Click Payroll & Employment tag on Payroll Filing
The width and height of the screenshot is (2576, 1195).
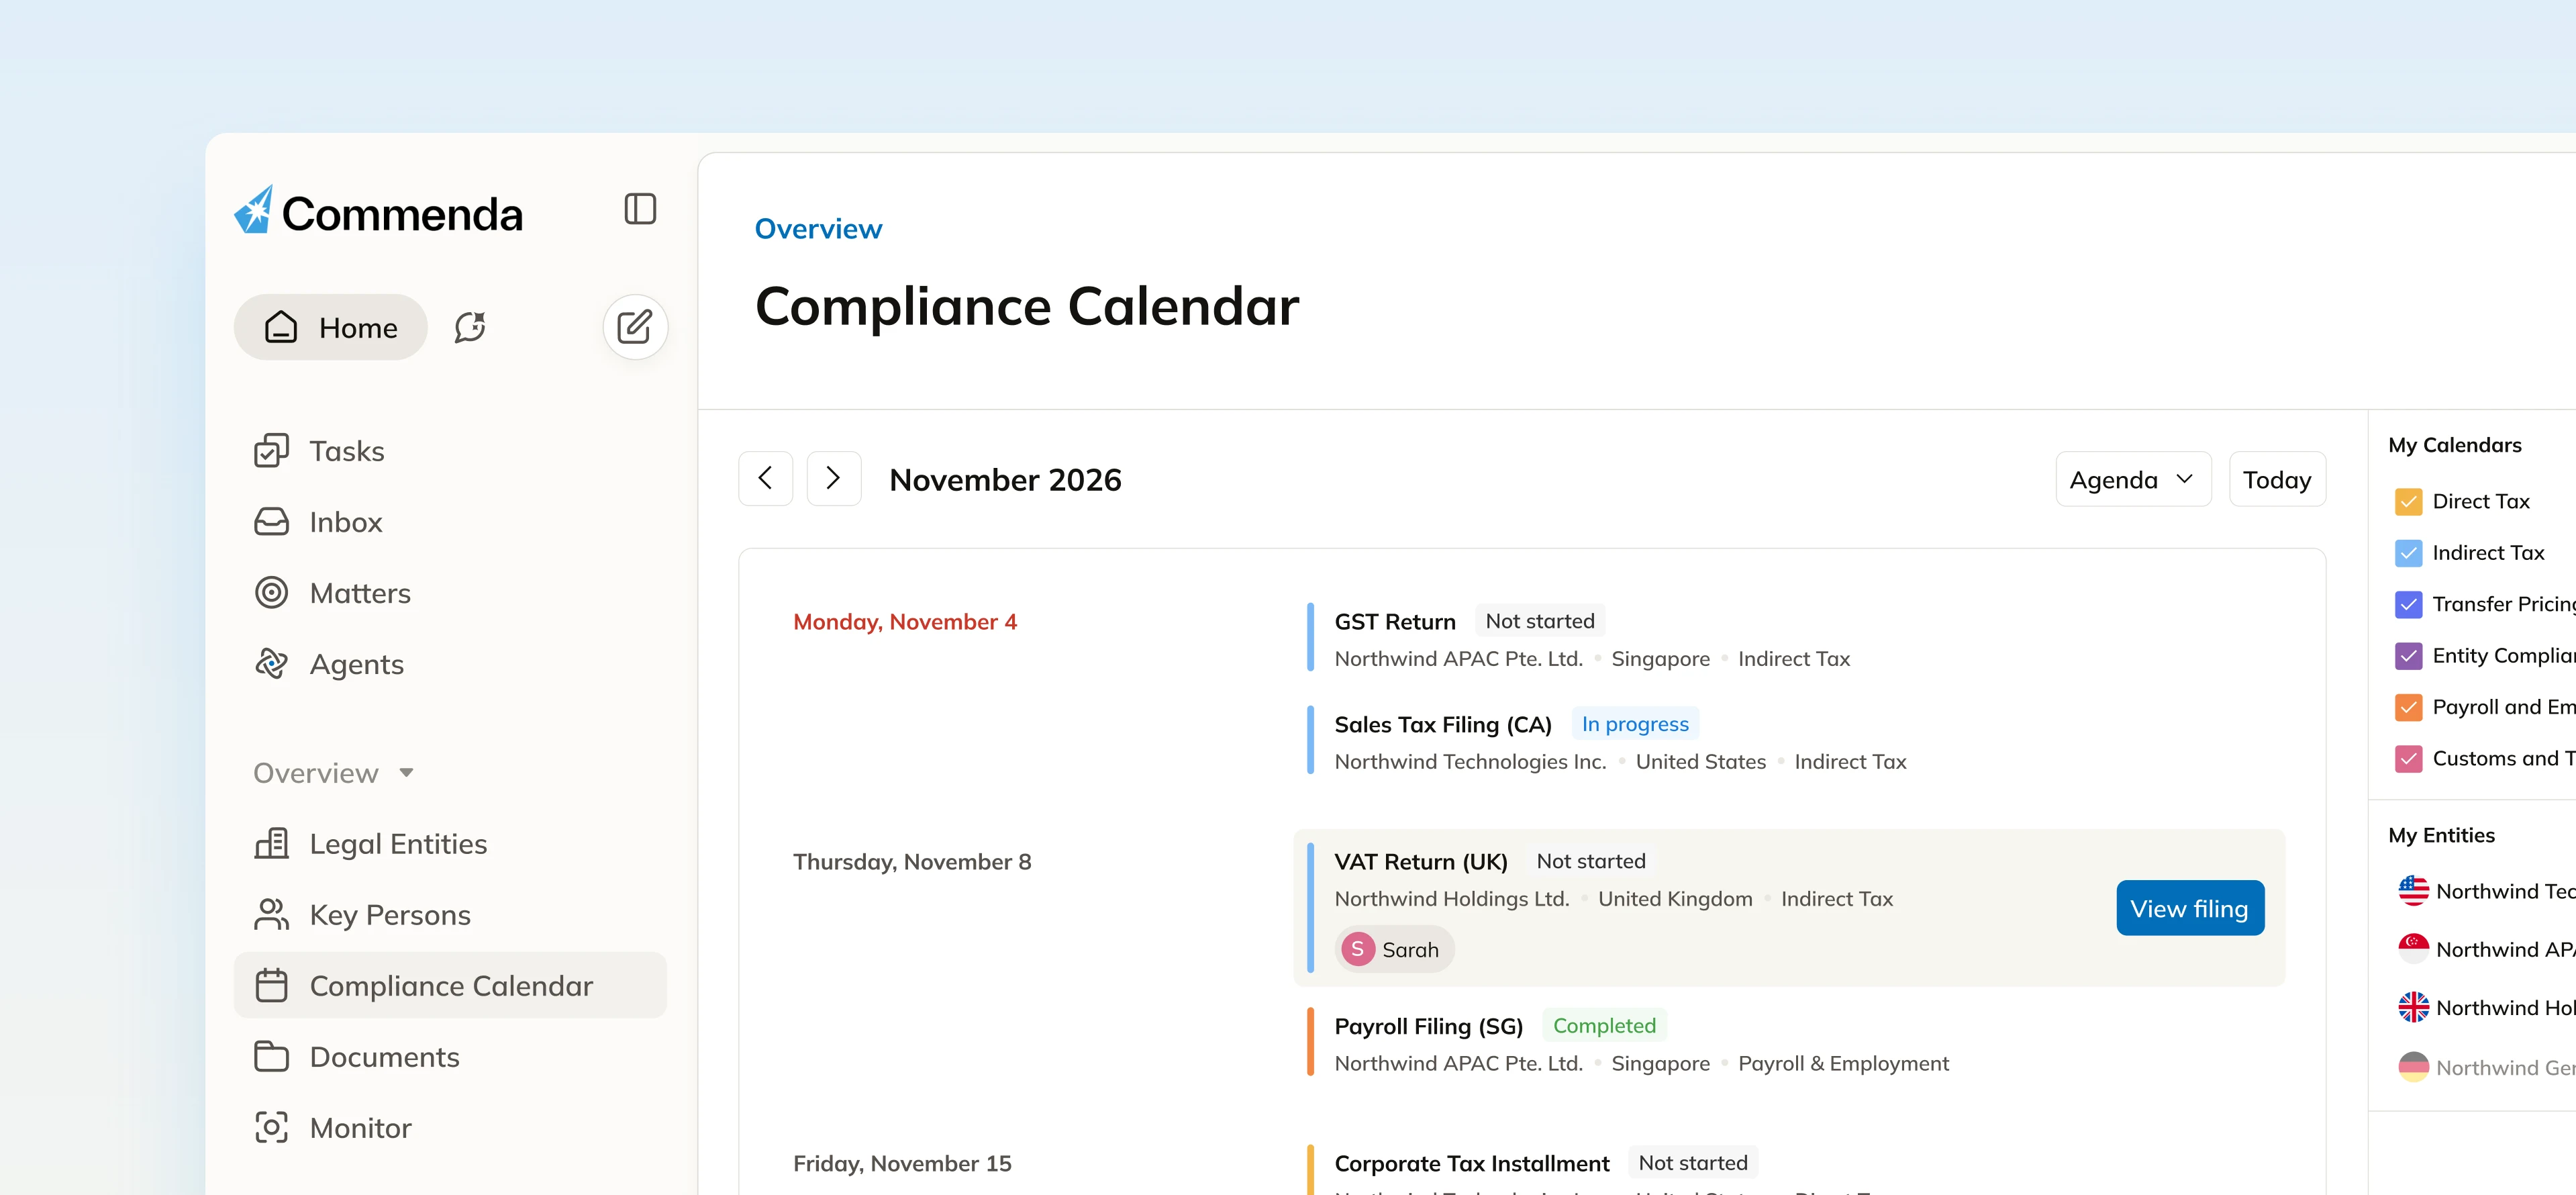click(x=1843, y=1064)
